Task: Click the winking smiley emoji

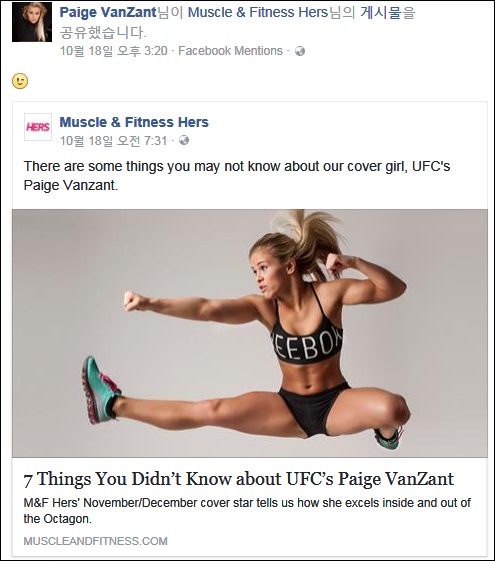Action: coord(20,81)
